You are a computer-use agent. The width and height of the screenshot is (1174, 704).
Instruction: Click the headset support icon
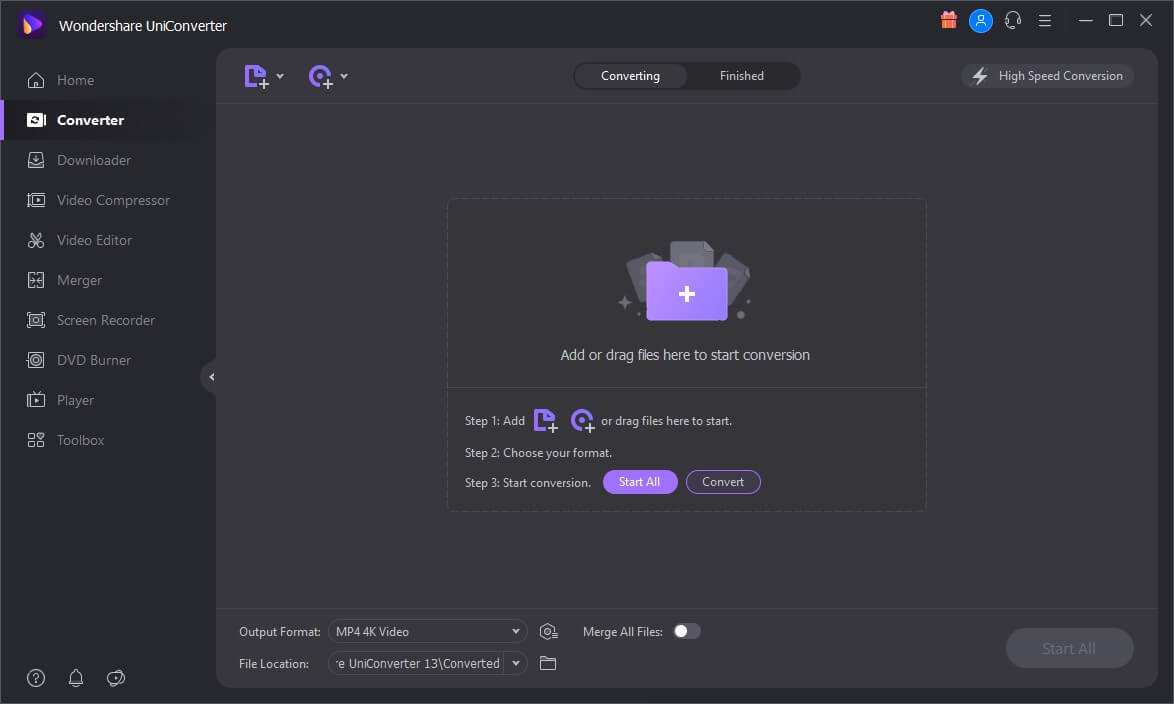[1012, 20]
